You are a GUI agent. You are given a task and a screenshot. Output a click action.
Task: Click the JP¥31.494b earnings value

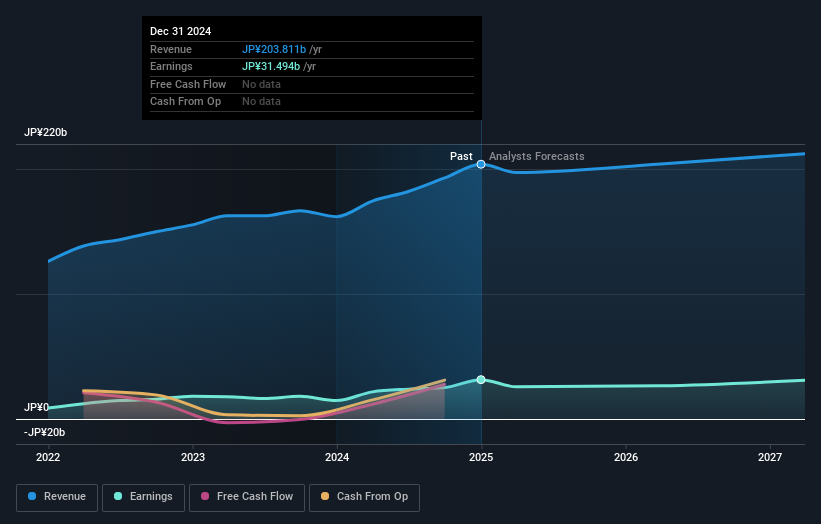pos(271,66)
